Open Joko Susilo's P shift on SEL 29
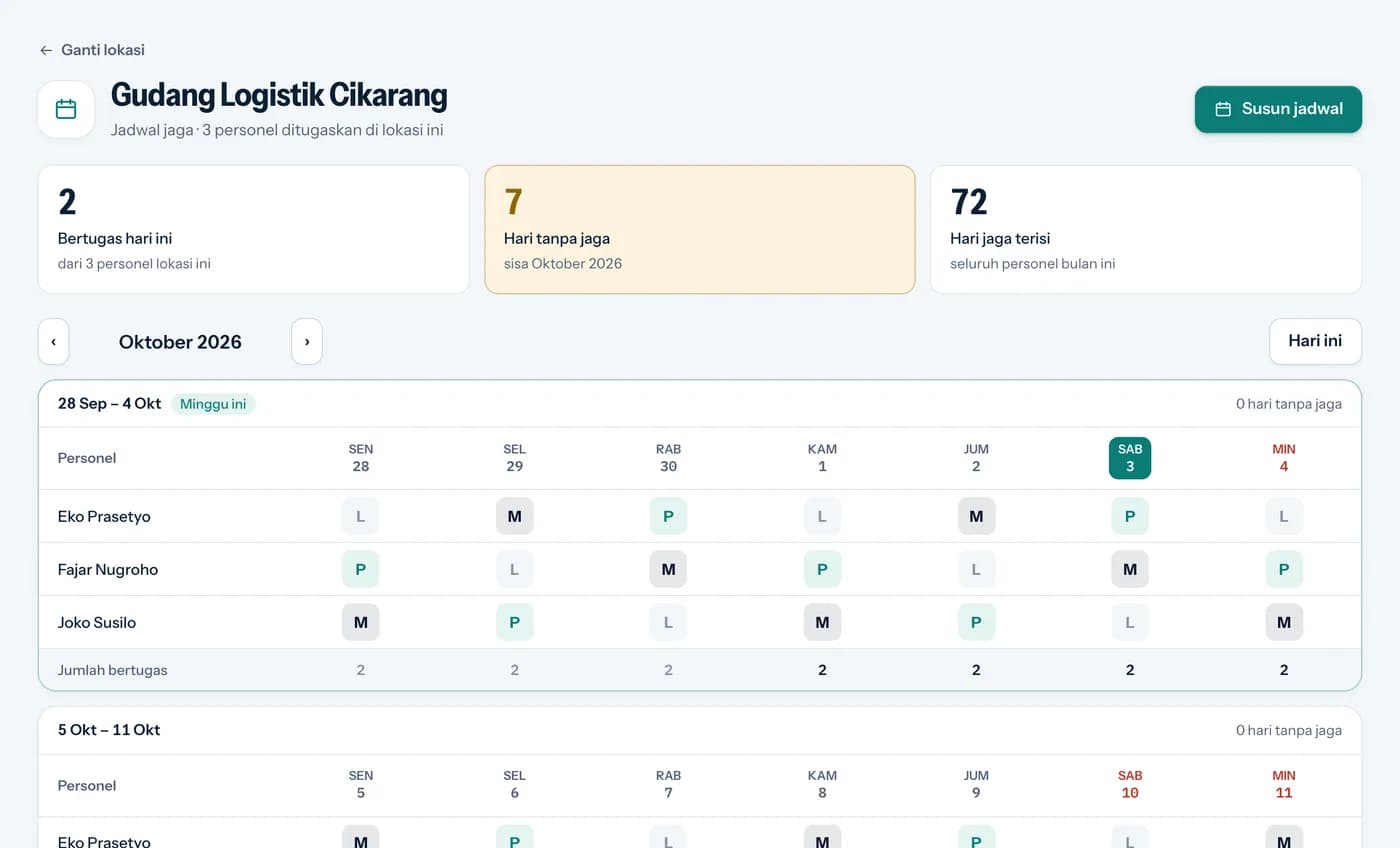This screenshot has width=1400, height=848. (515, 623)
